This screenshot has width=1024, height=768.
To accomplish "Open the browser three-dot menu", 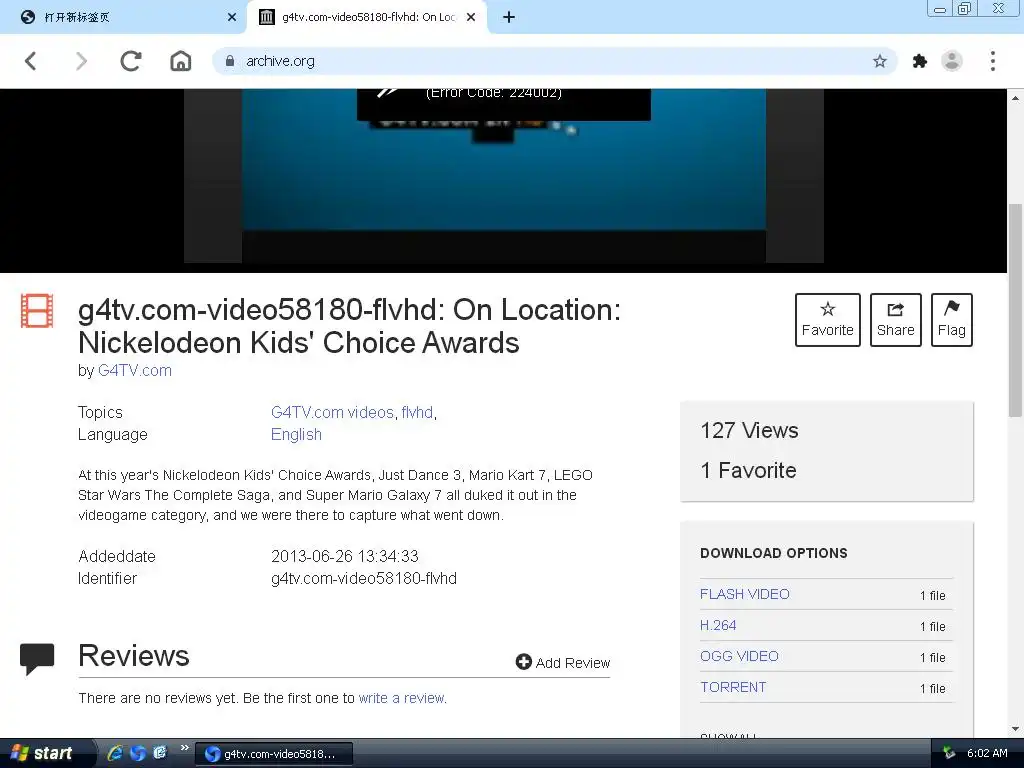I will (993, 61).
